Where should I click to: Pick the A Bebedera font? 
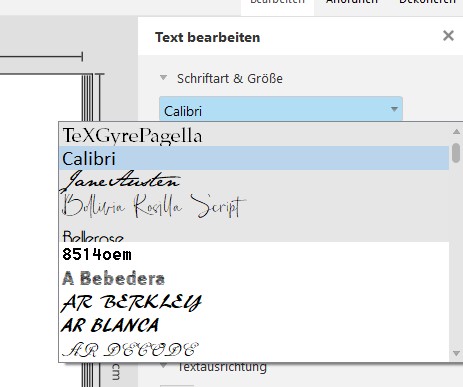click(x=254, y=278)
